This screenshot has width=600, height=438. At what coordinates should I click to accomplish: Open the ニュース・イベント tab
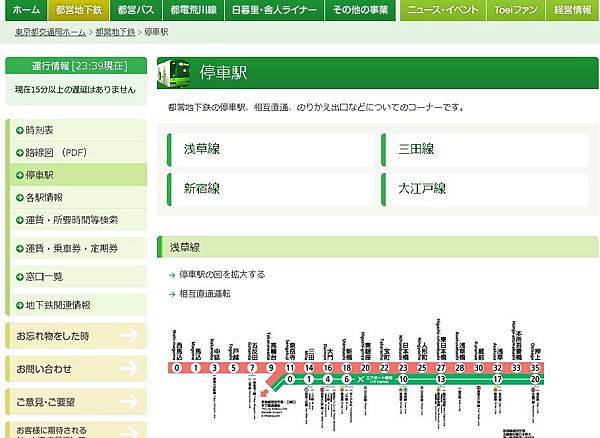(443, 10)
